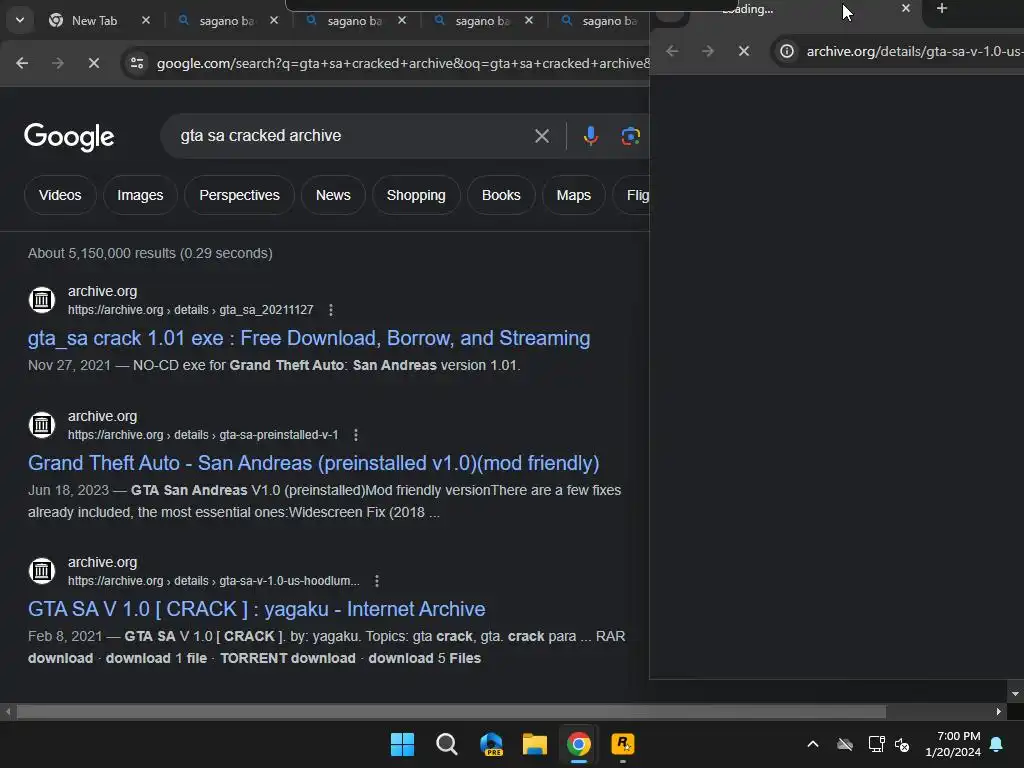Select the third sagano ba tab
Screen dimensions: 1024x768
click(483, 21)
